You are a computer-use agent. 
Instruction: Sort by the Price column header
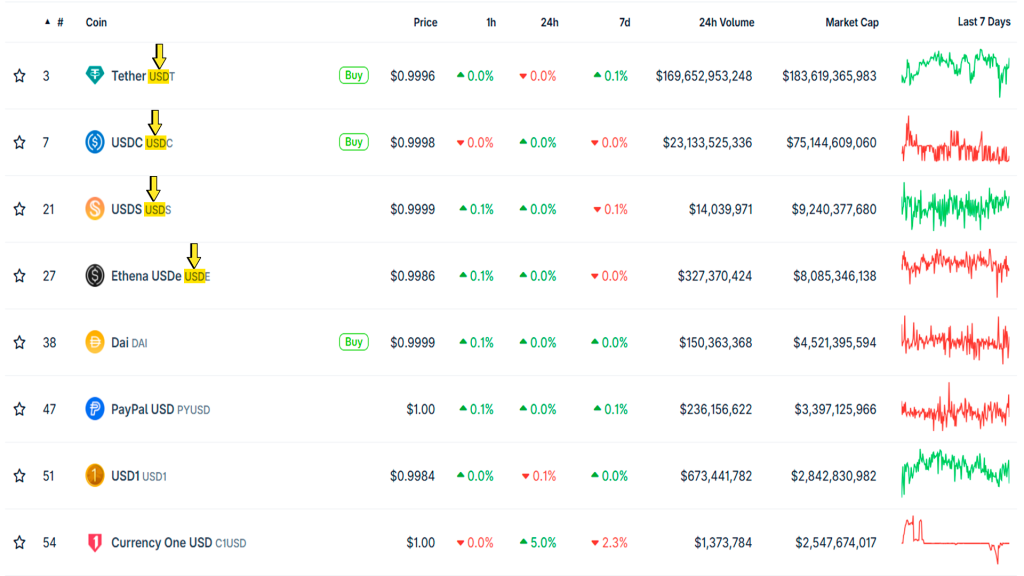coord(425,22)
